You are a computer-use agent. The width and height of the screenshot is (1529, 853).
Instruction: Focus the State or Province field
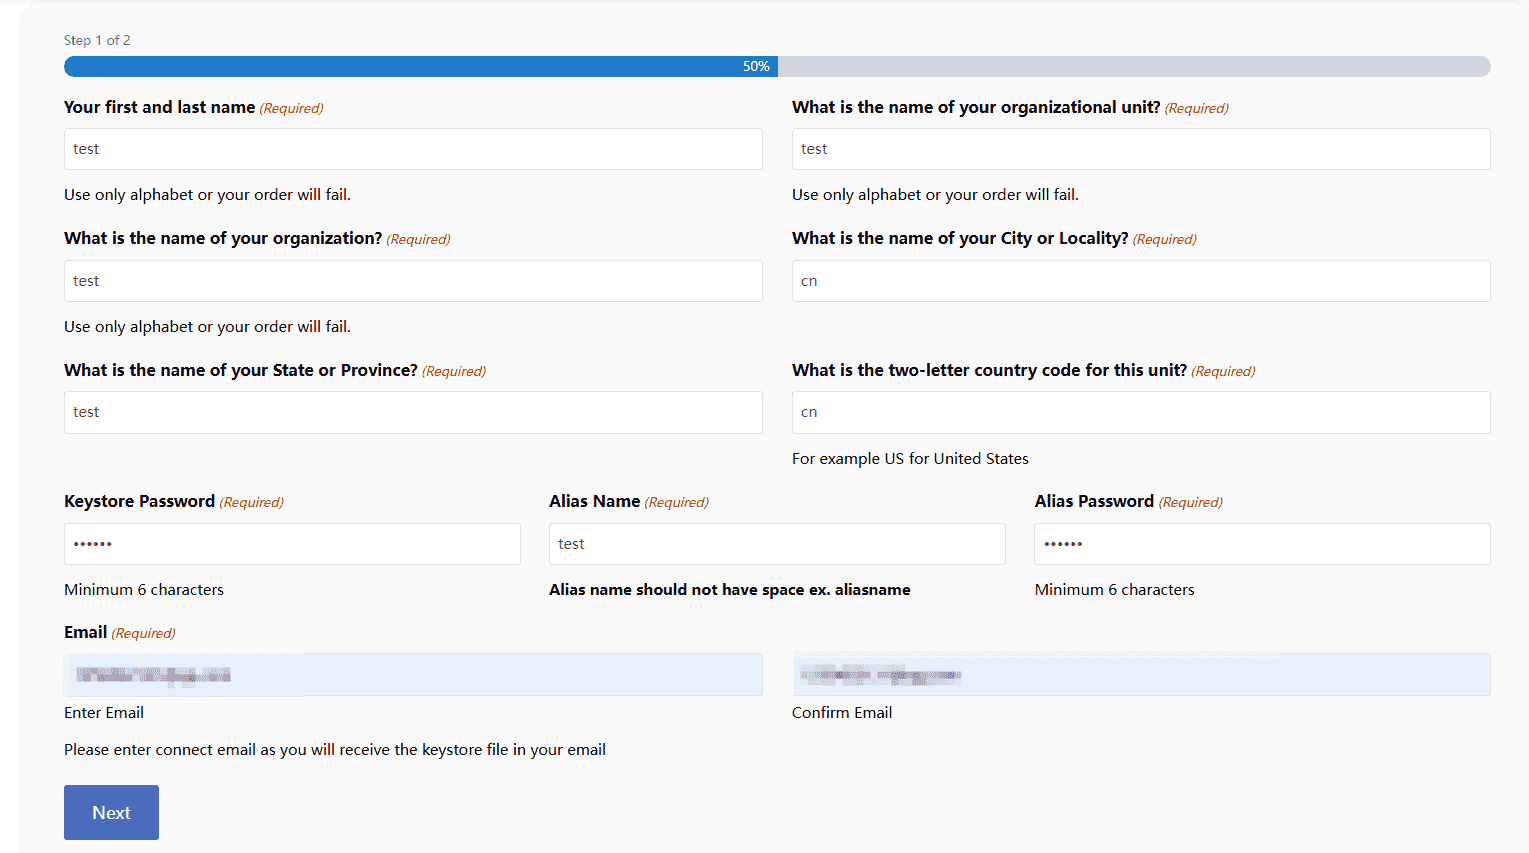(x=413, y=412)
